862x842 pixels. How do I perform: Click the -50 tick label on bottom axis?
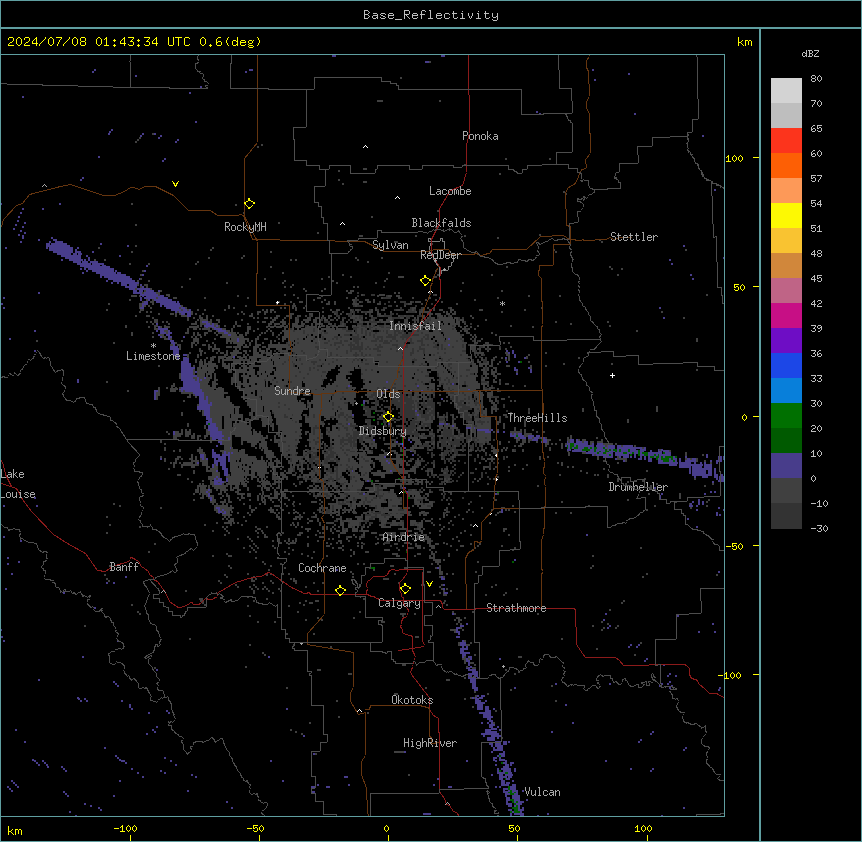pos(255,828)
